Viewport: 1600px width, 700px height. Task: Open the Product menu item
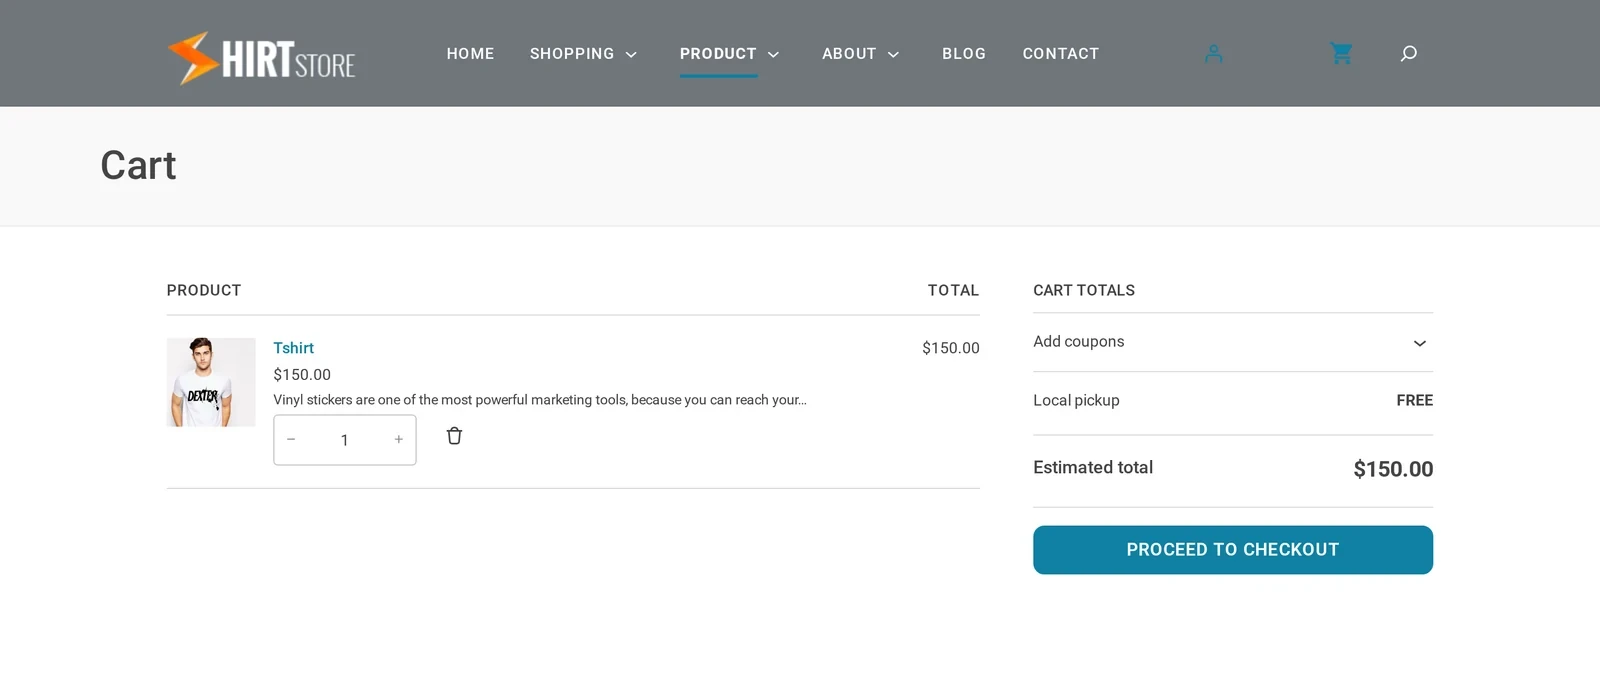click(x=718, y=54)
